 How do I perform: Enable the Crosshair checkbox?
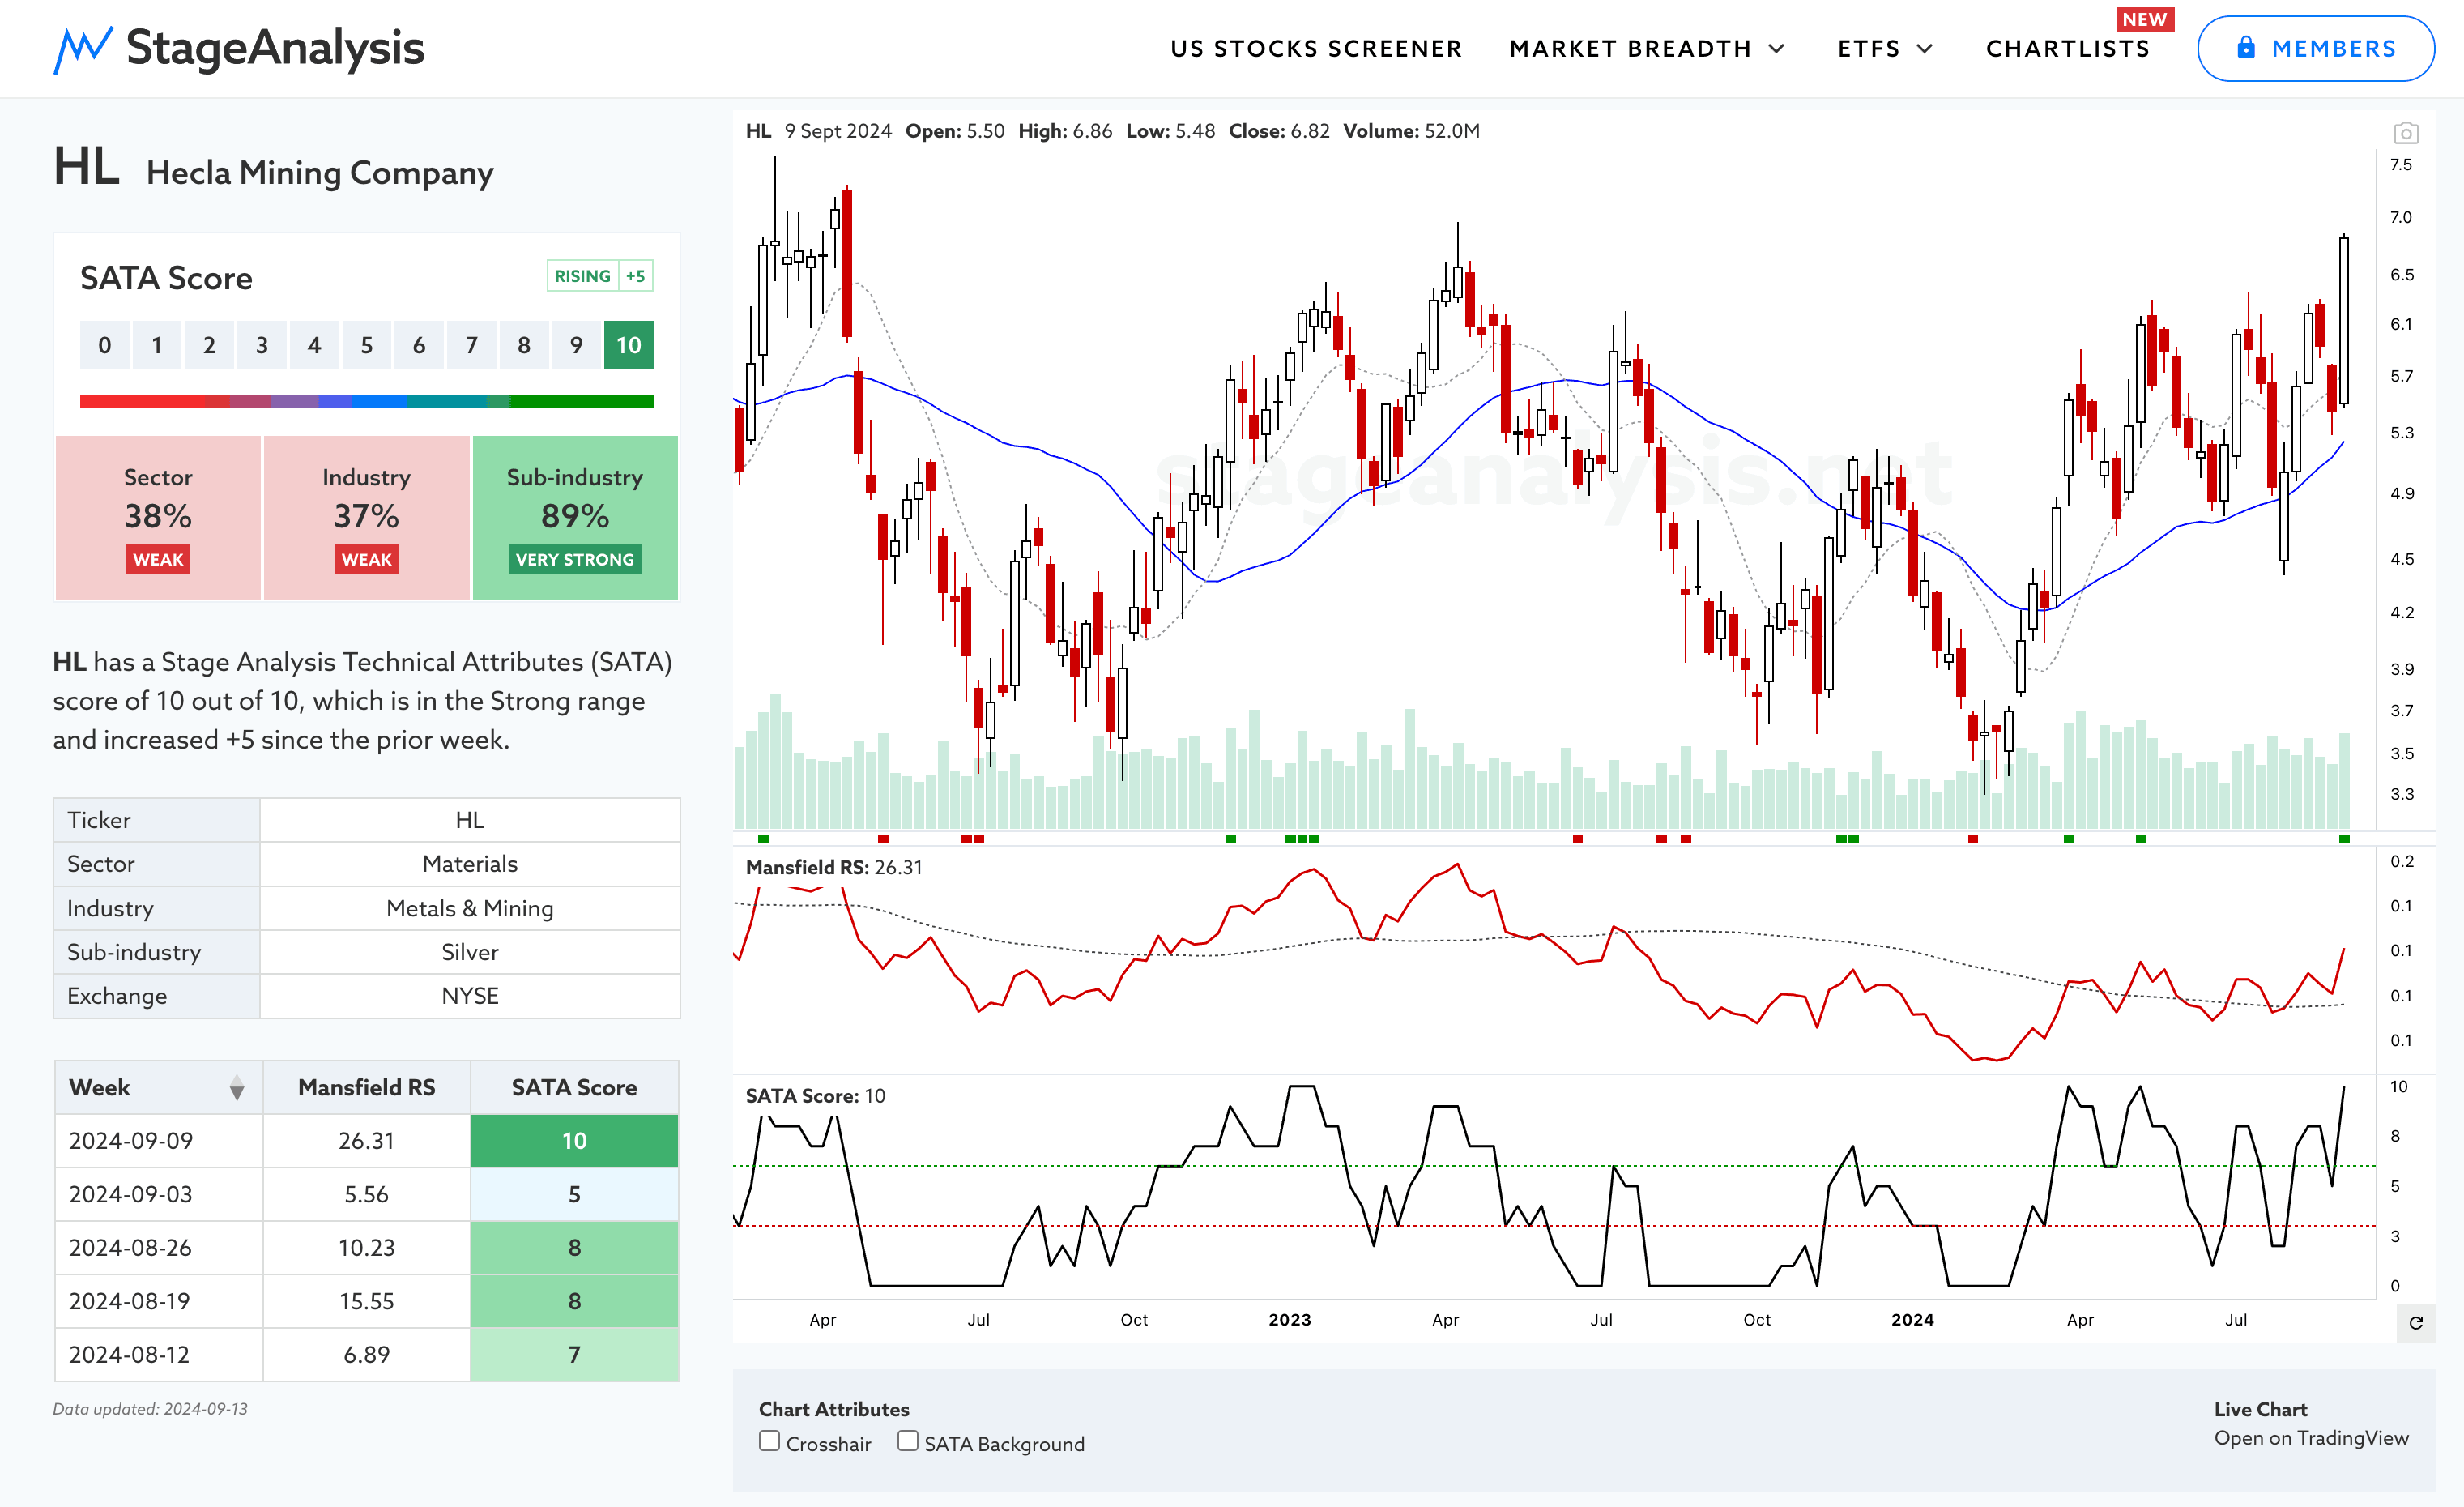[x=769, y=1441]
